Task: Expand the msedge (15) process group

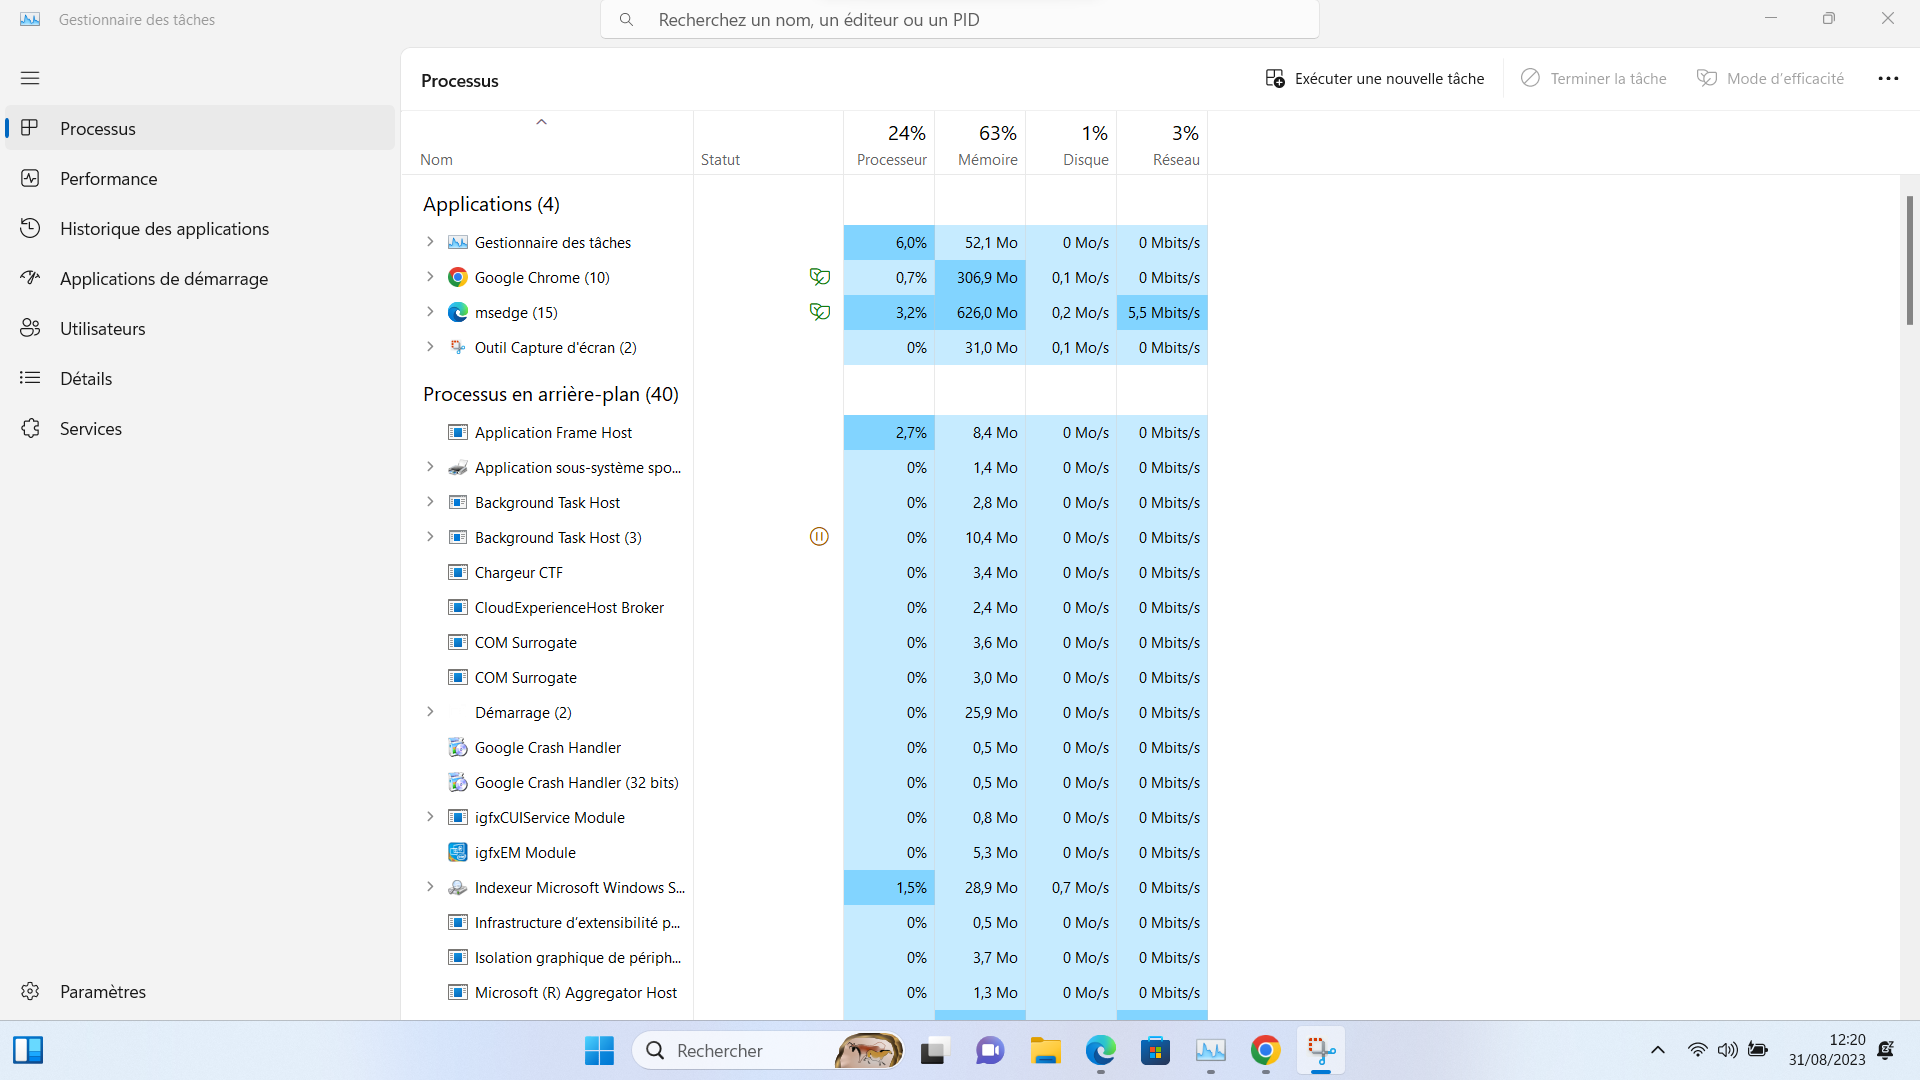Action: coord(430,312)
